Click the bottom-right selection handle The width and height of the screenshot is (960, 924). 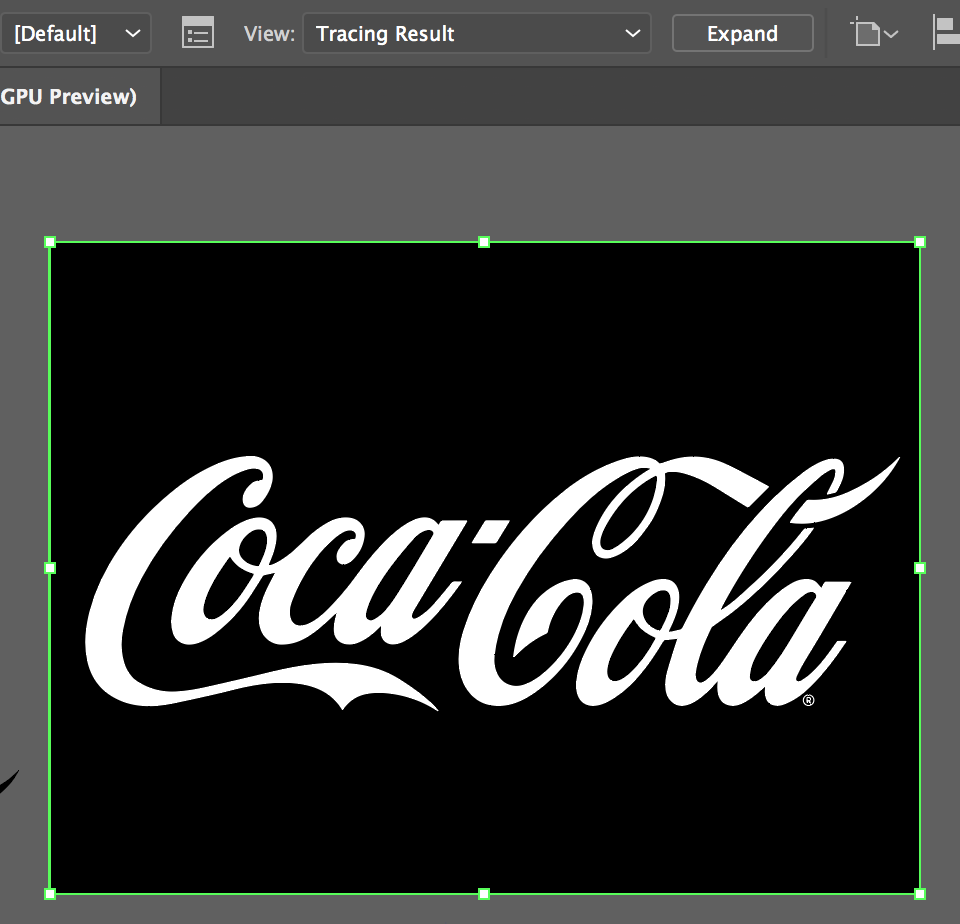pyautogui.click(x=920, y=894)
